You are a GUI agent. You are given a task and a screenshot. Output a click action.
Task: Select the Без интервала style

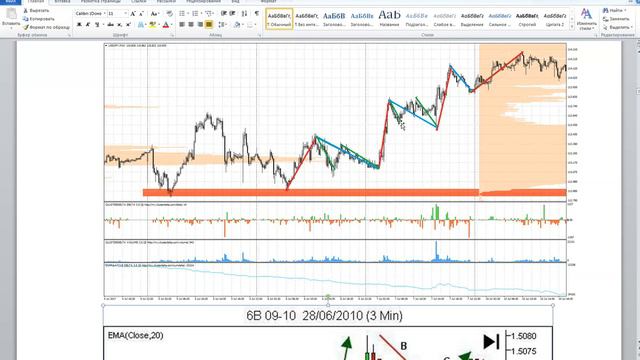click(x=307, y=19)
